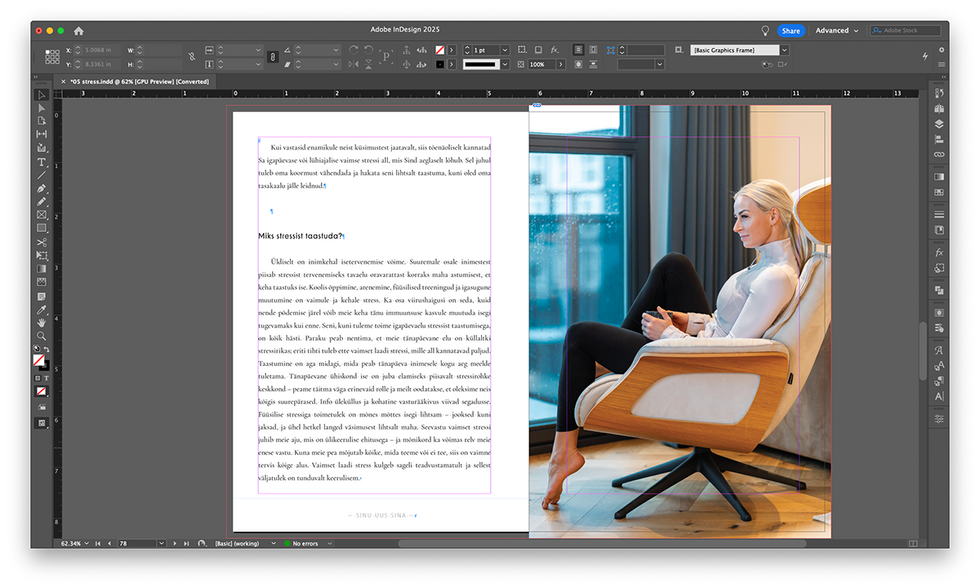The height and width of the screenshot is (588, 980).
Task: Click the X position field
Action: [x=101, y=50]
